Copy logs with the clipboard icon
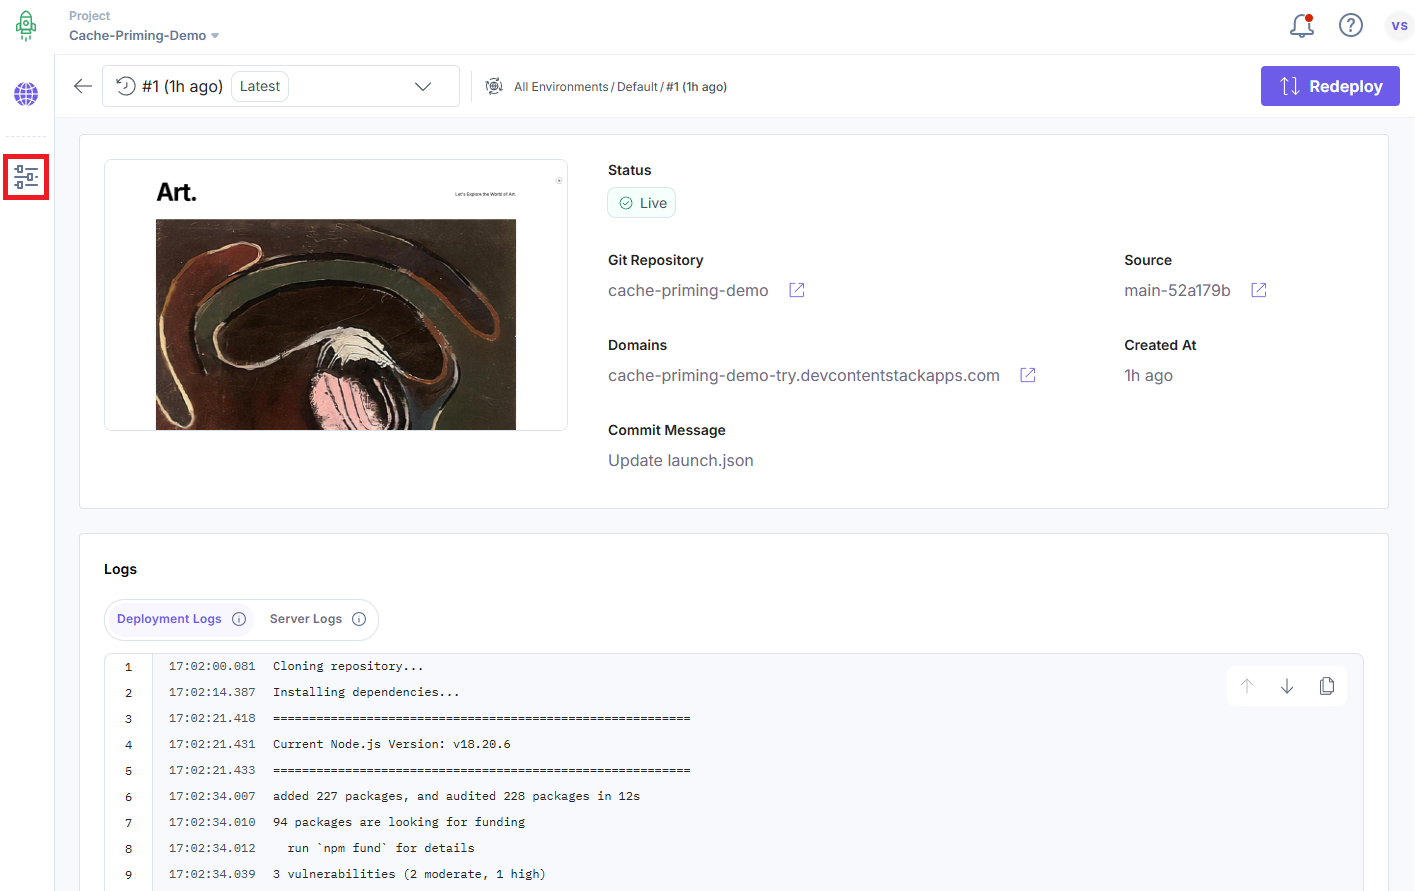The image size is (1415, 891). [1327, 686]
